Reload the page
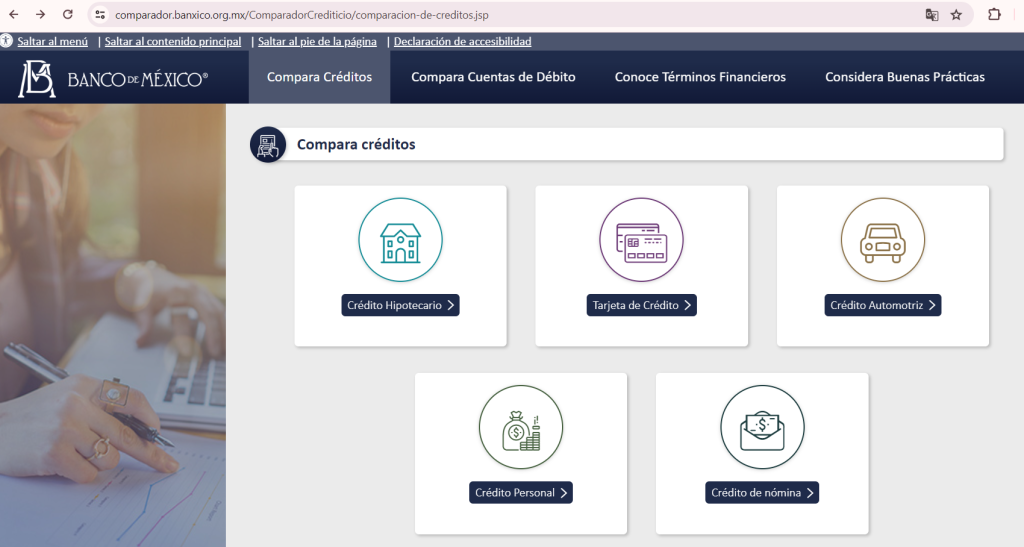Viewport: 1024px width, 547px height. [x=68, y=15]
